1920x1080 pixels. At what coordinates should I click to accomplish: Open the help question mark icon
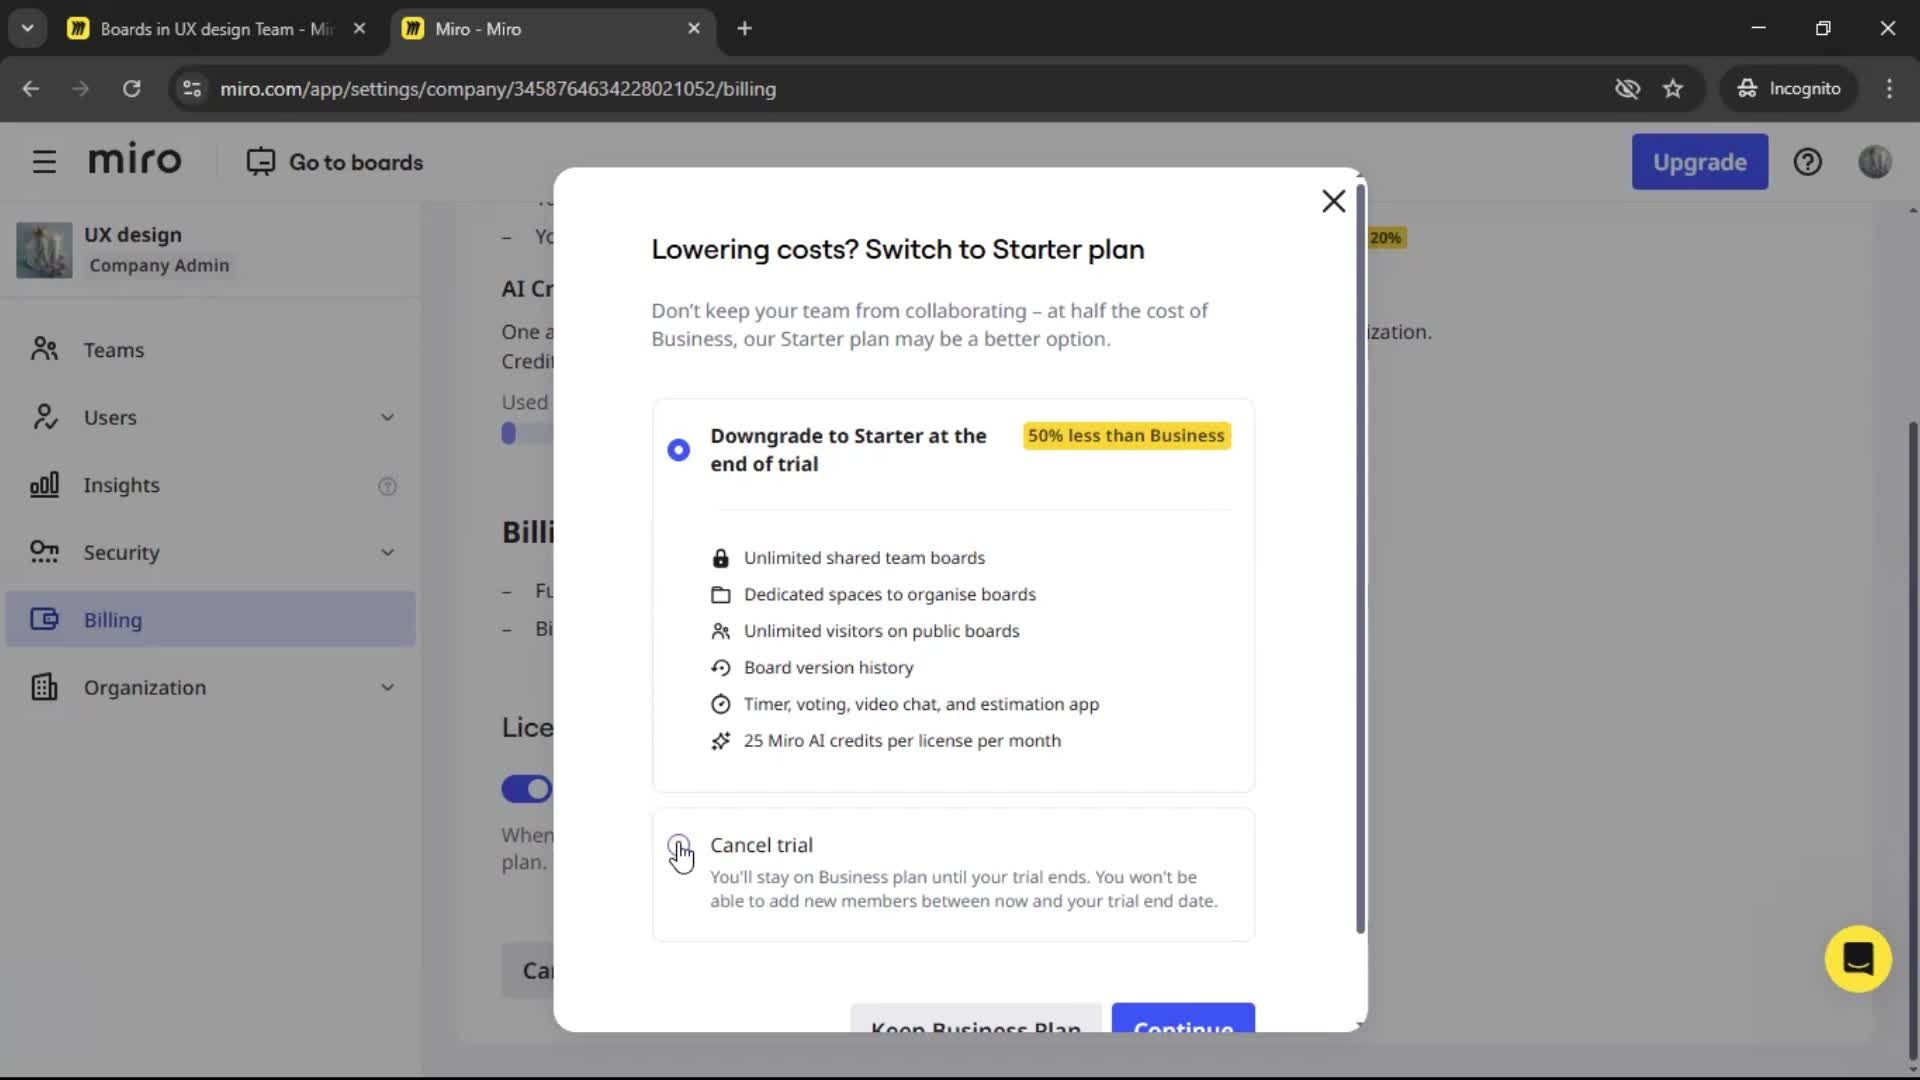coord(1807,162)
